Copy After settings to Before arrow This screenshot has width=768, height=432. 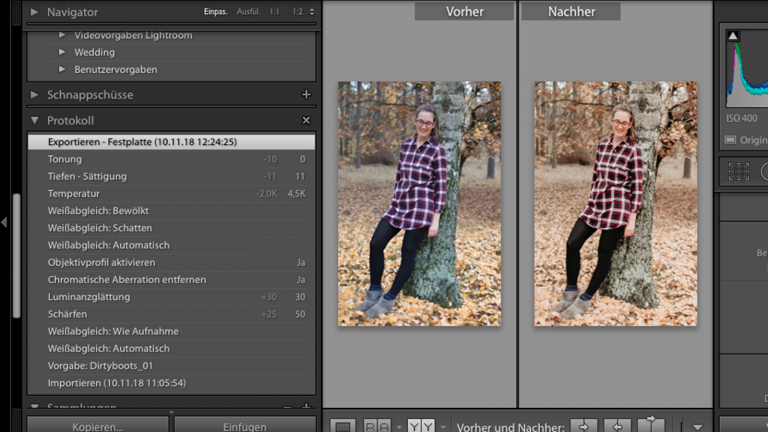[617, 426]
